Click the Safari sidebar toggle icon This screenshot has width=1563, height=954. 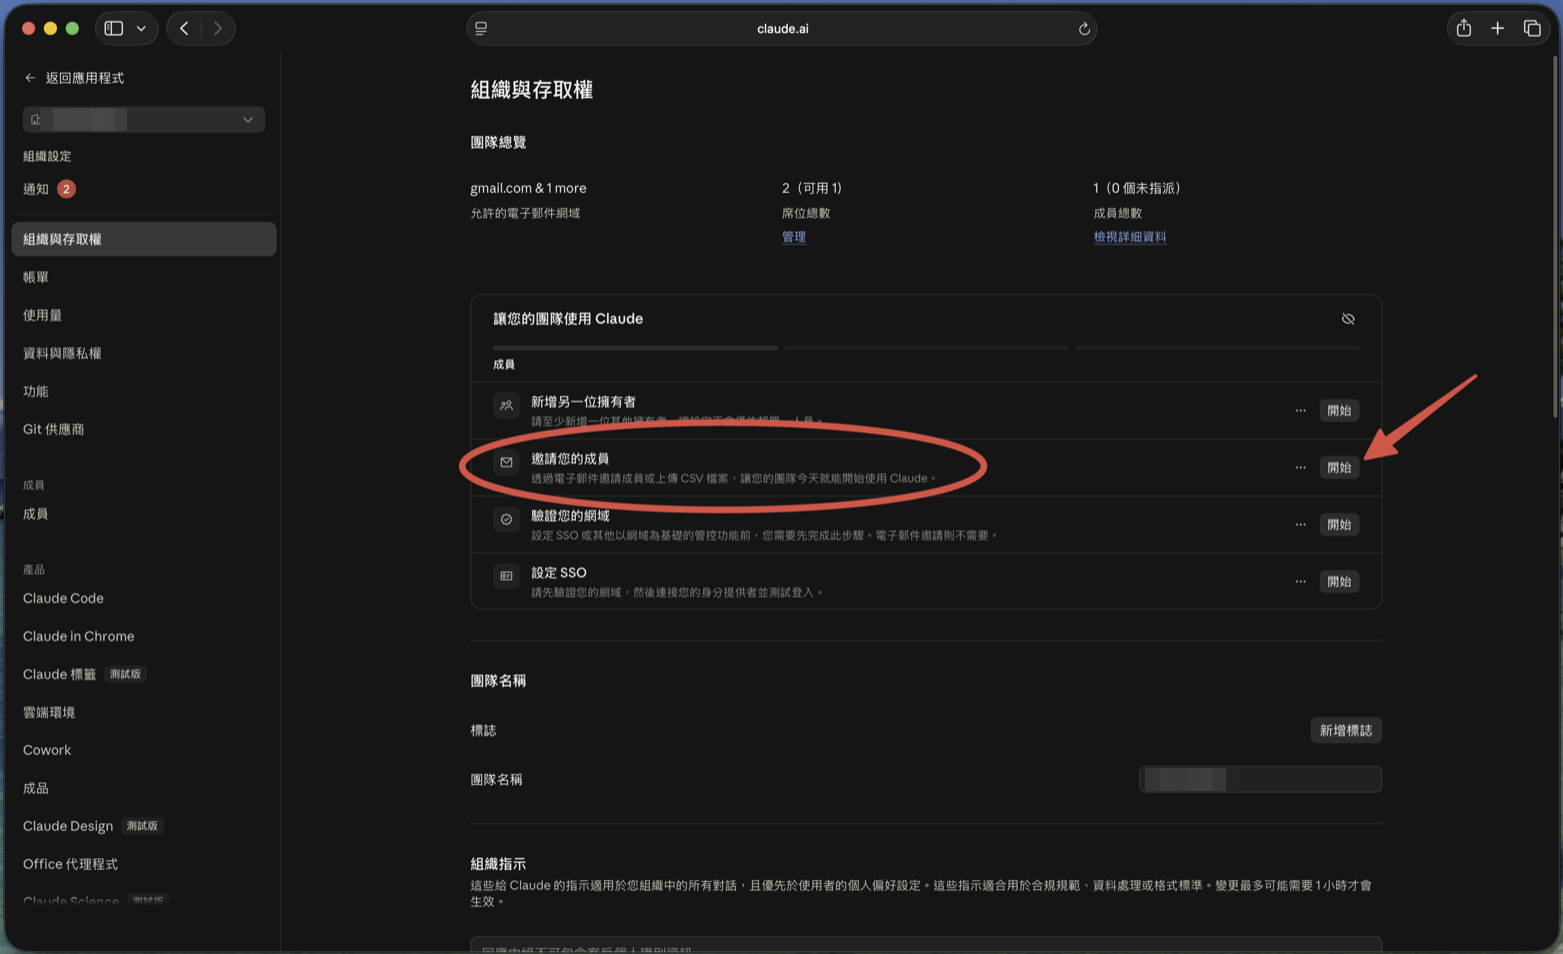click(114, 28)
